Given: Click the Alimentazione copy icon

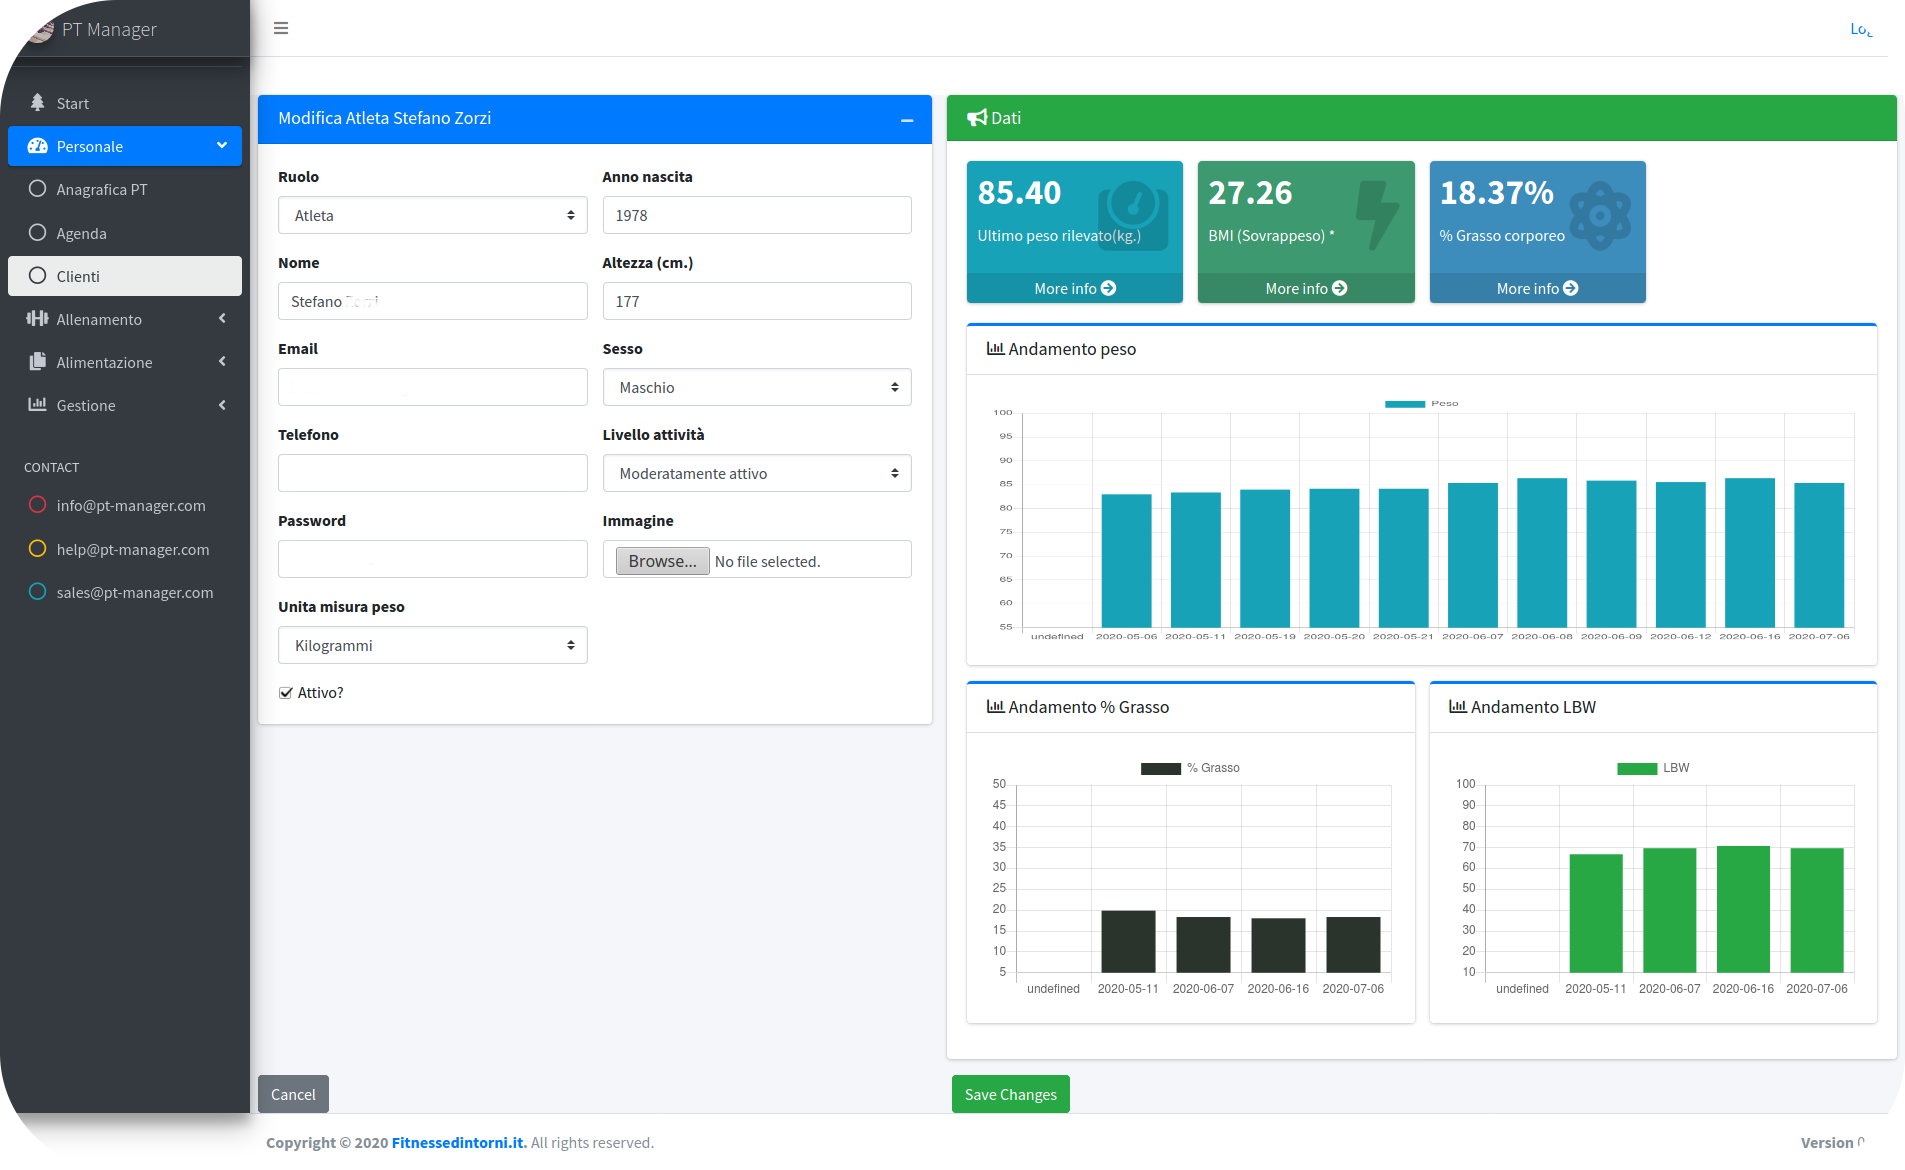Looking at the screenshot, I should pos(38,362).
